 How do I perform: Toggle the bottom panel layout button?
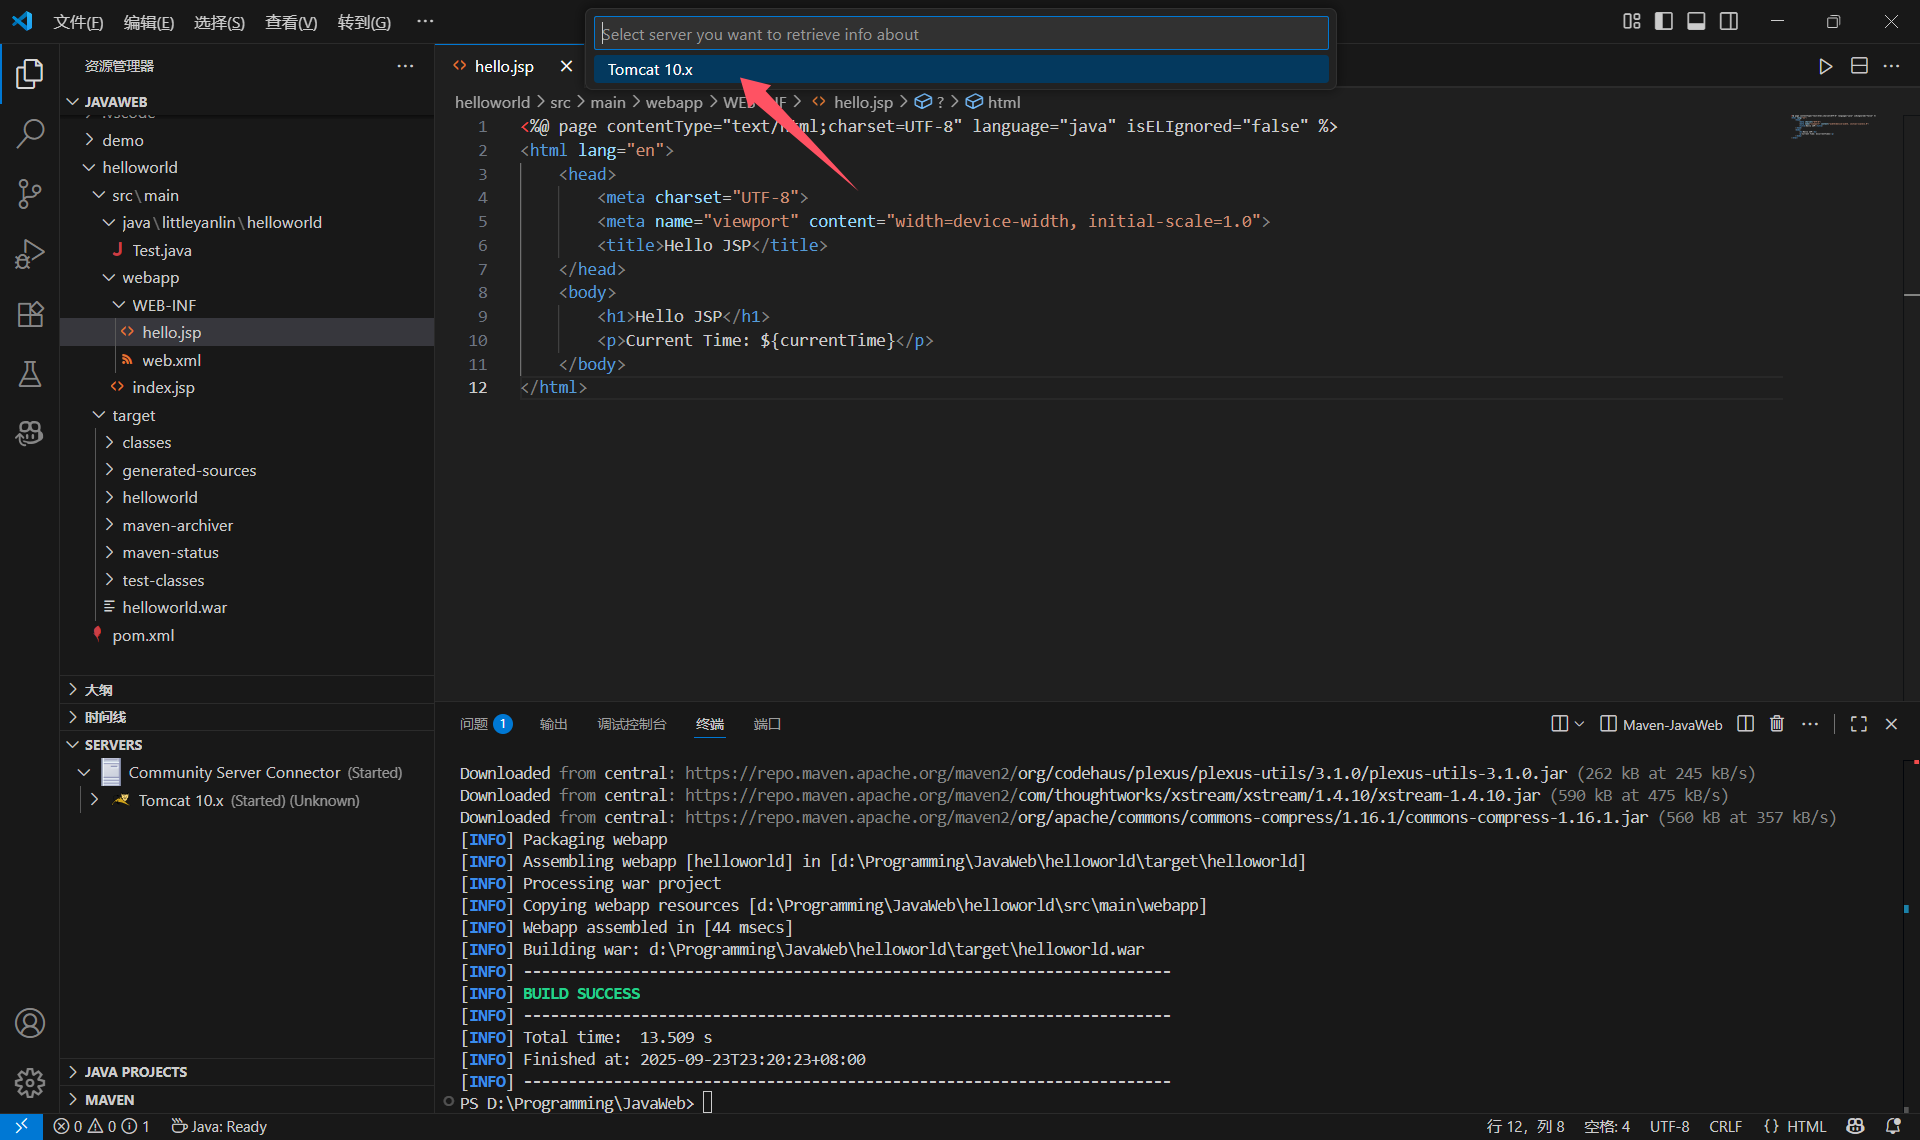[1696, 21]
